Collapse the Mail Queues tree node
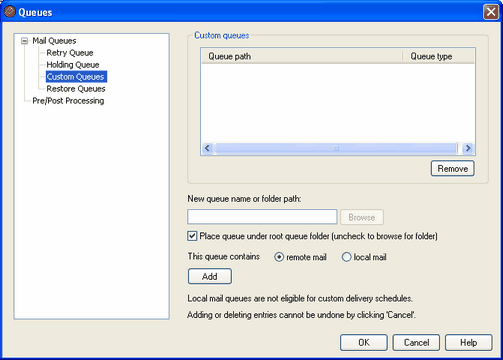This screenshot has width=503, height=360. 24,41
